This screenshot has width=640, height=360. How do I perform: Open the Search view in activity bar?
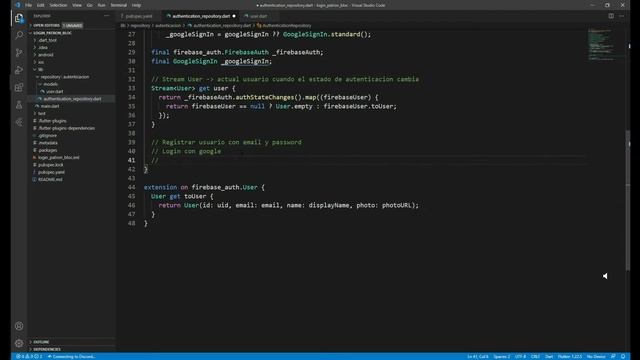19,35
